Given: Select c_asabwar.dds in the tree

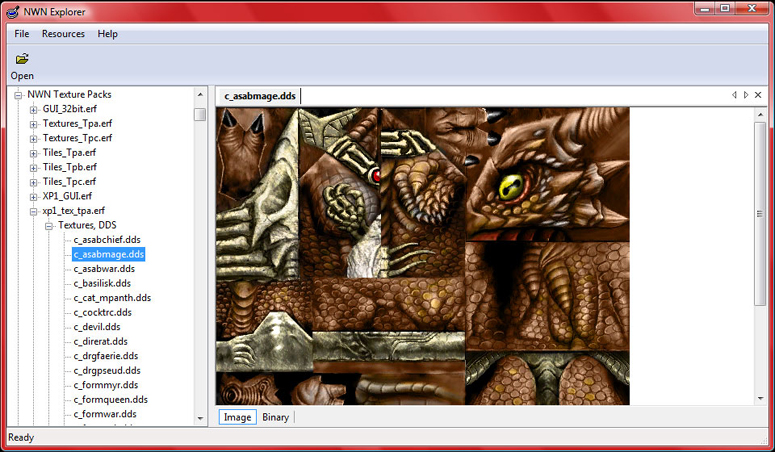Looking at the screenshot, I should [104, 269].
